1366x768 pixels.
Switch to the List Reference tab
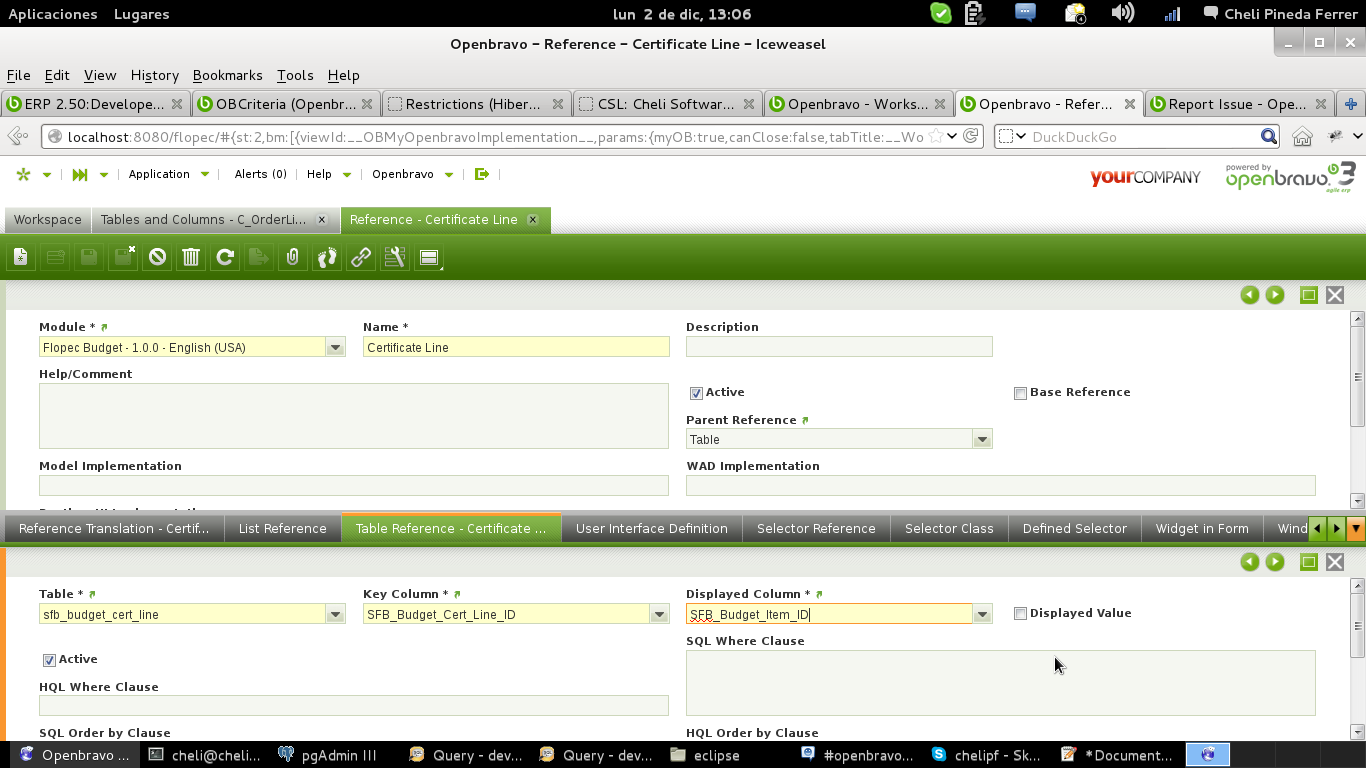pos(282,528)
